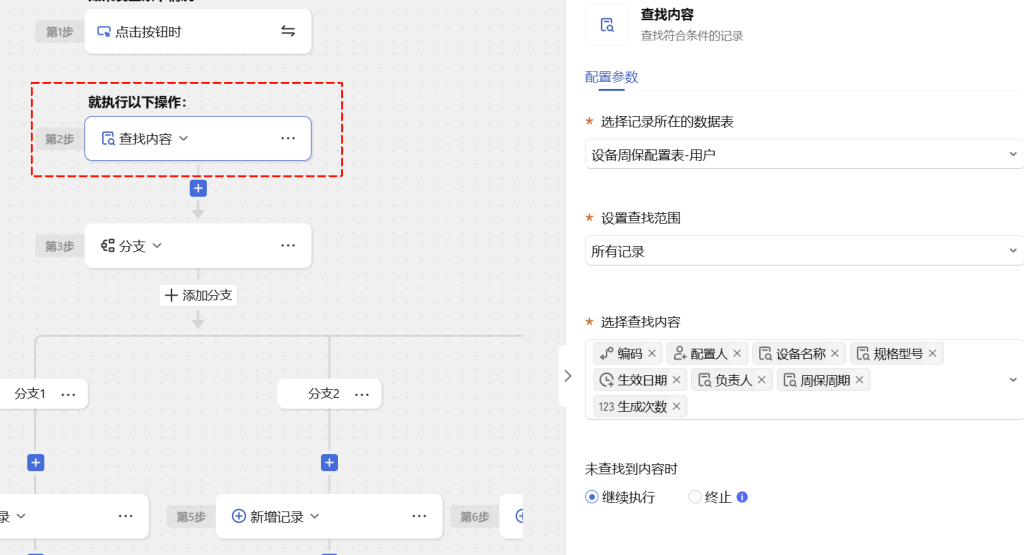Open the 分支1 more options menu
Viewport: 1024px width, 555px height.
pos(68,394)
